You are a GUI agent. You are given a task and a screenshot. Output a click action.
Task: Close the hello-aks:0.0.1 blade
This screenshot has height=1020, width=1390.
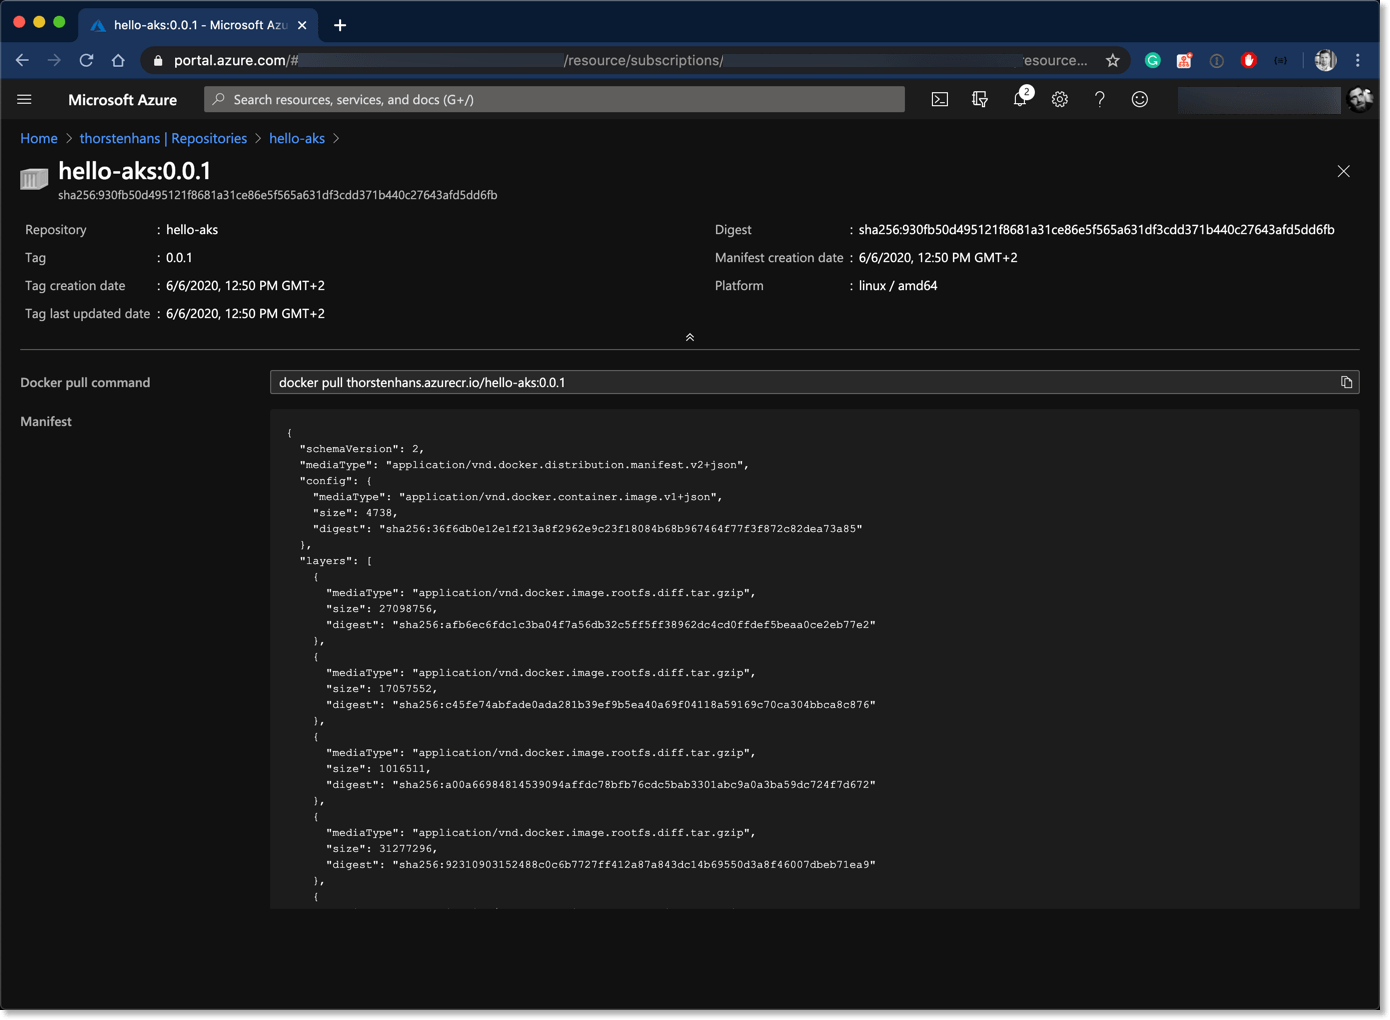pos(1343,171)
